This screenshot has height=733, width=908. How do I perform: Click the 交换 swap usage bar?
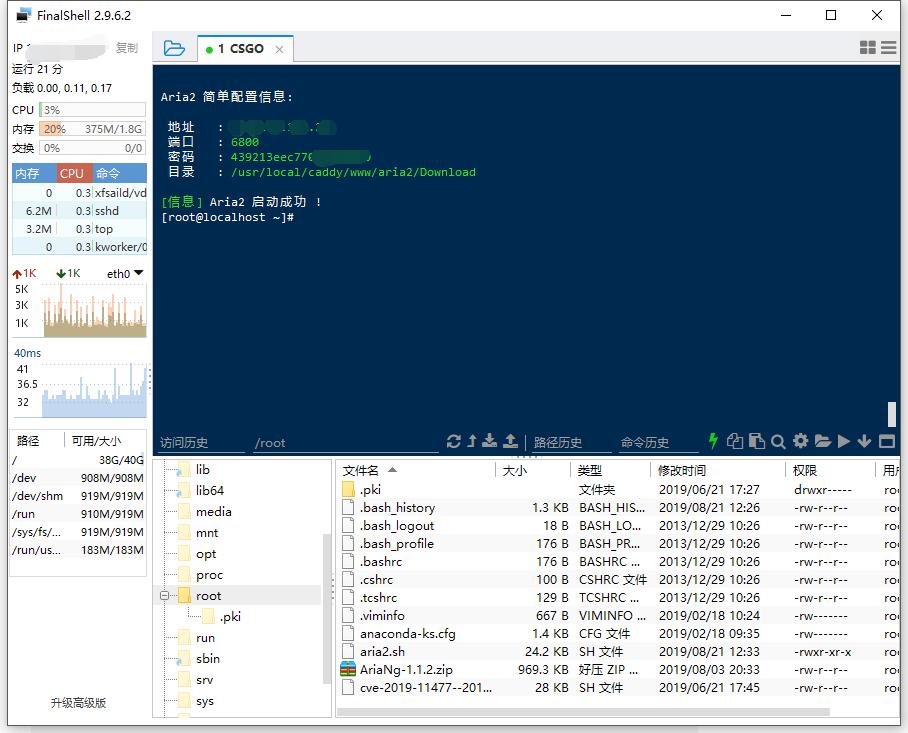click(x=92, y=148)
